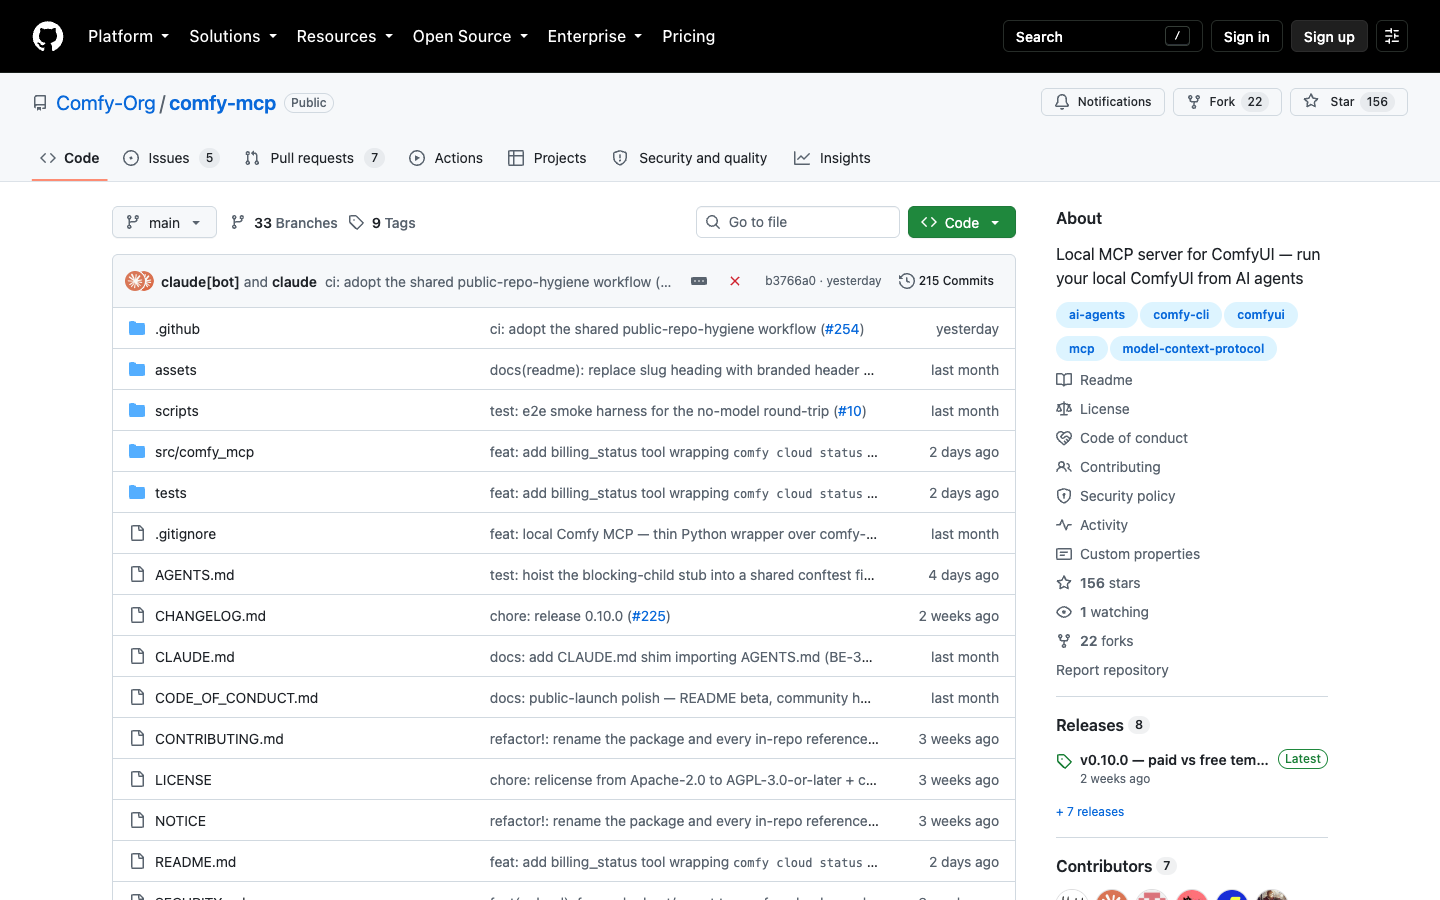This screenshot has height=900, width=1440.
Task: View the 33 Branches
Action: point(284,223)
